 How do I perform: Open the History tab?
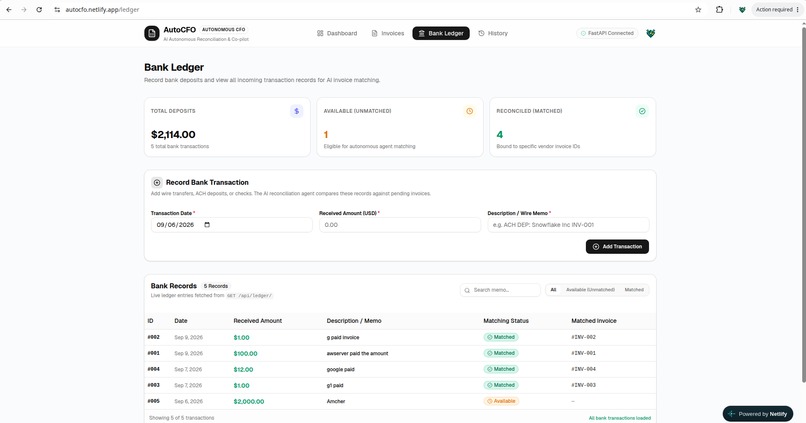coord(493,33)
